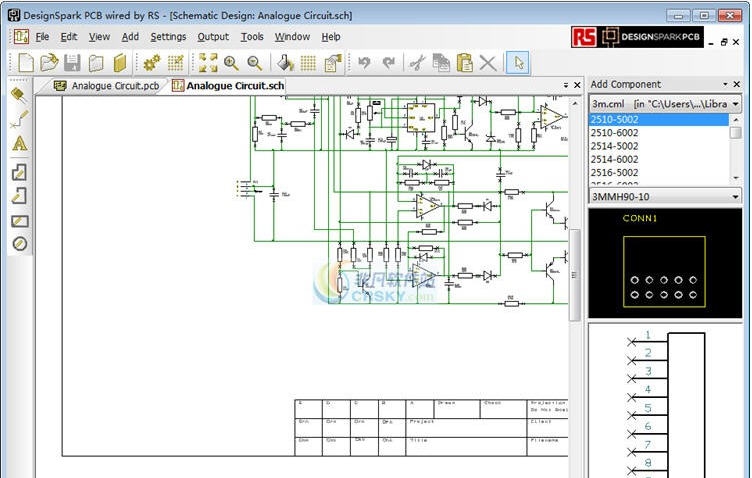This screenshot has height=478, width=752.
Task: Click the CONN1 footprint preview
Action: [x=665, y=263]
